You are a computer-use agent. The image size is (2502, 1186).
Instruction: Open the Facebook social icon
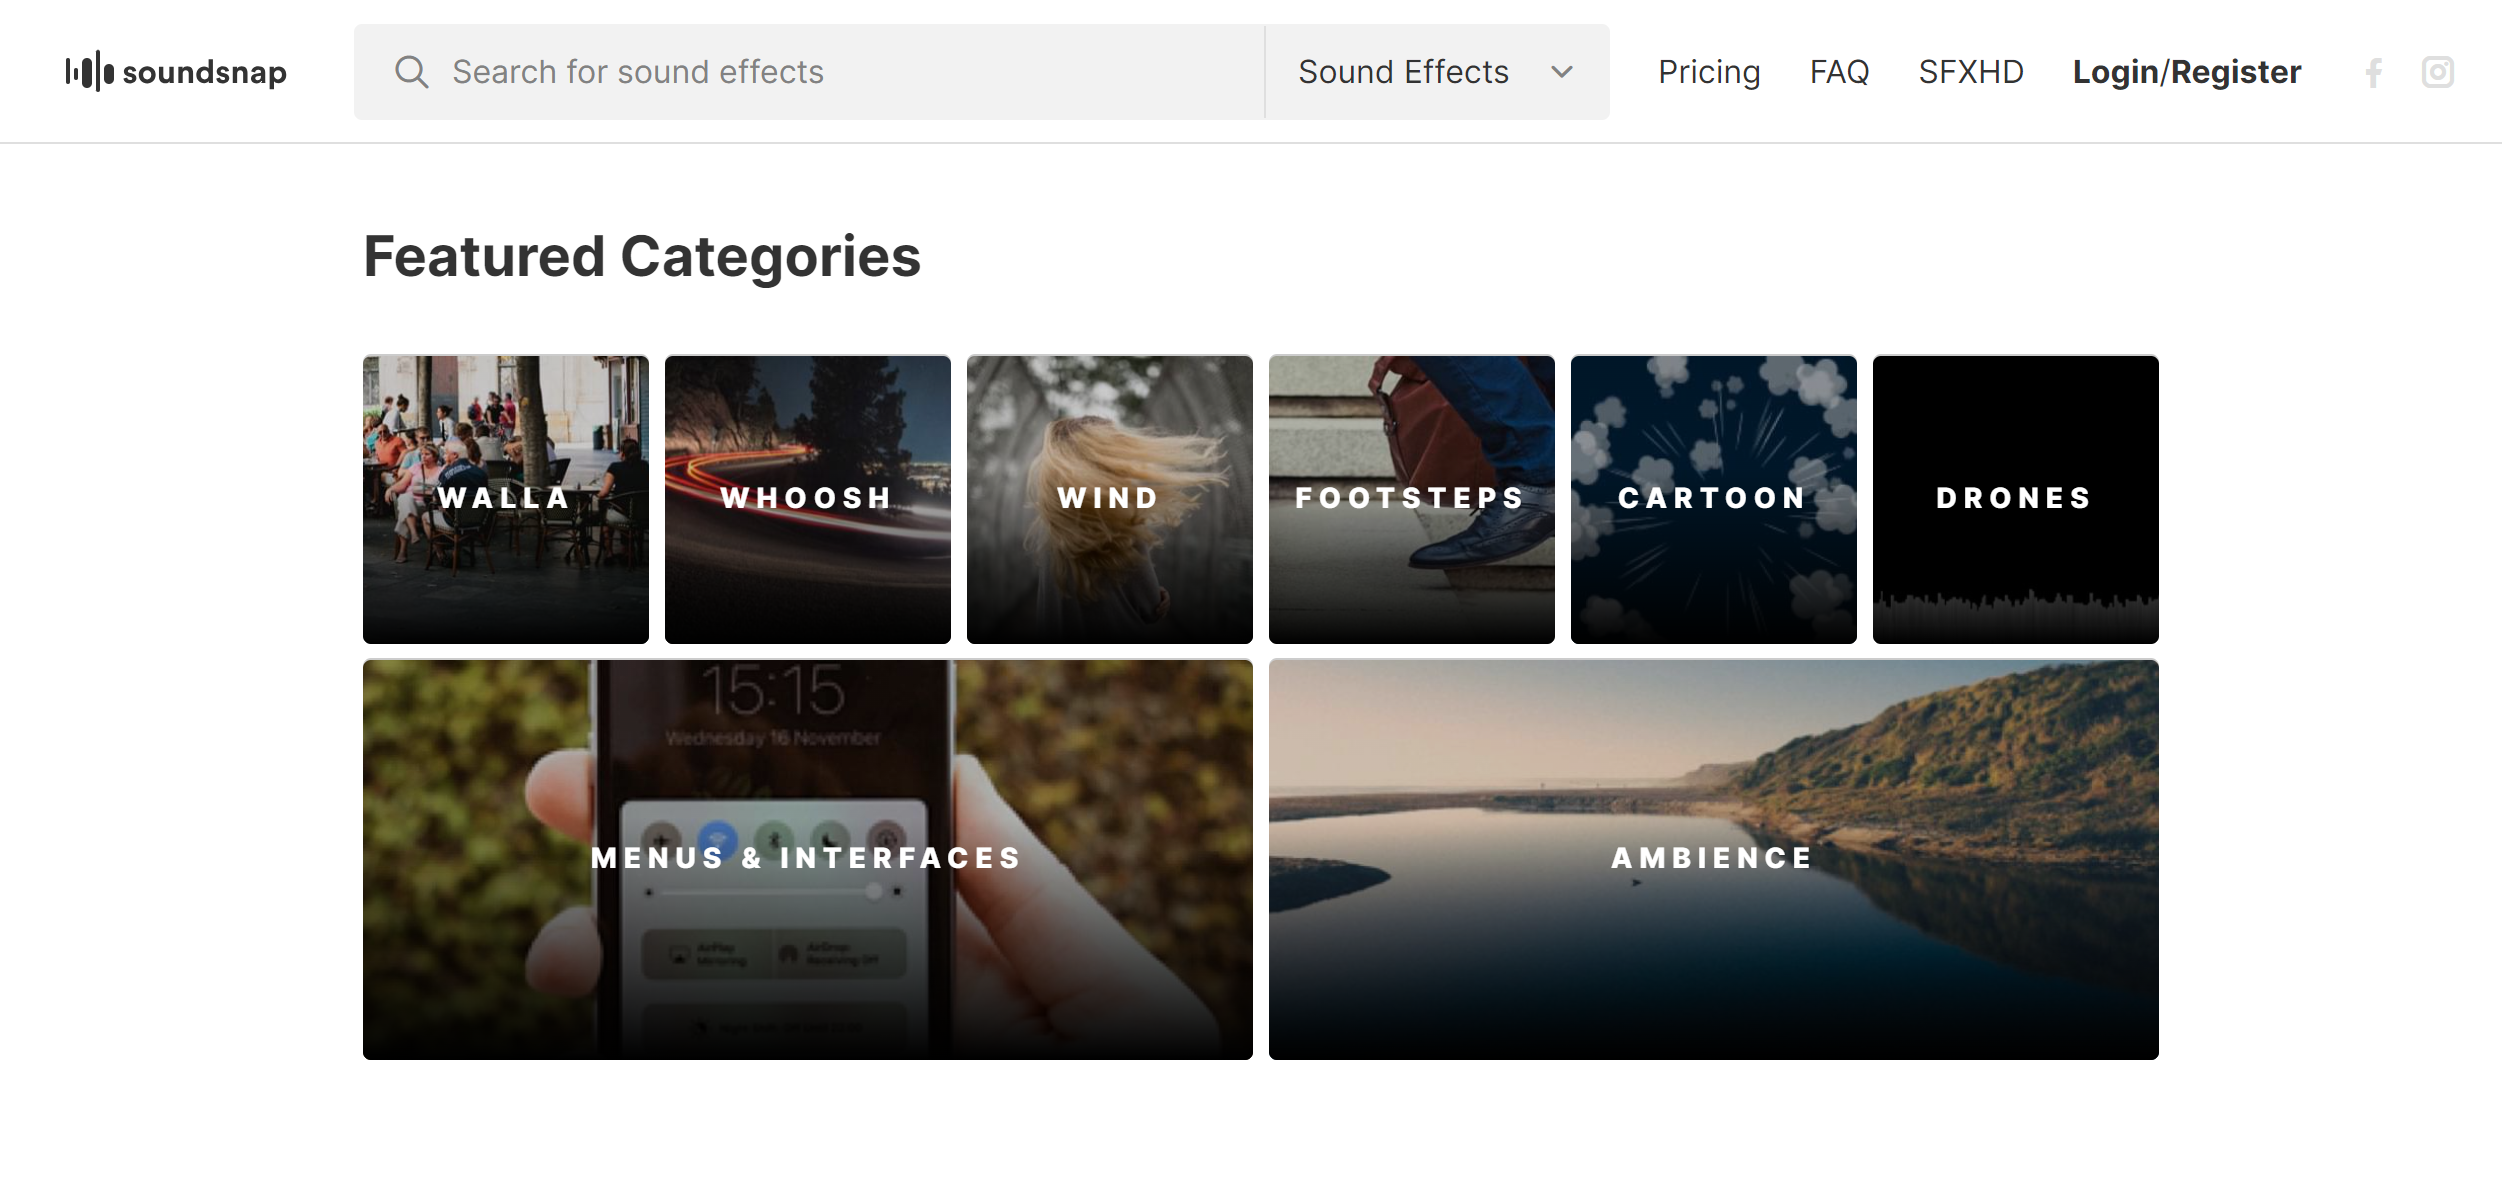2374,72
